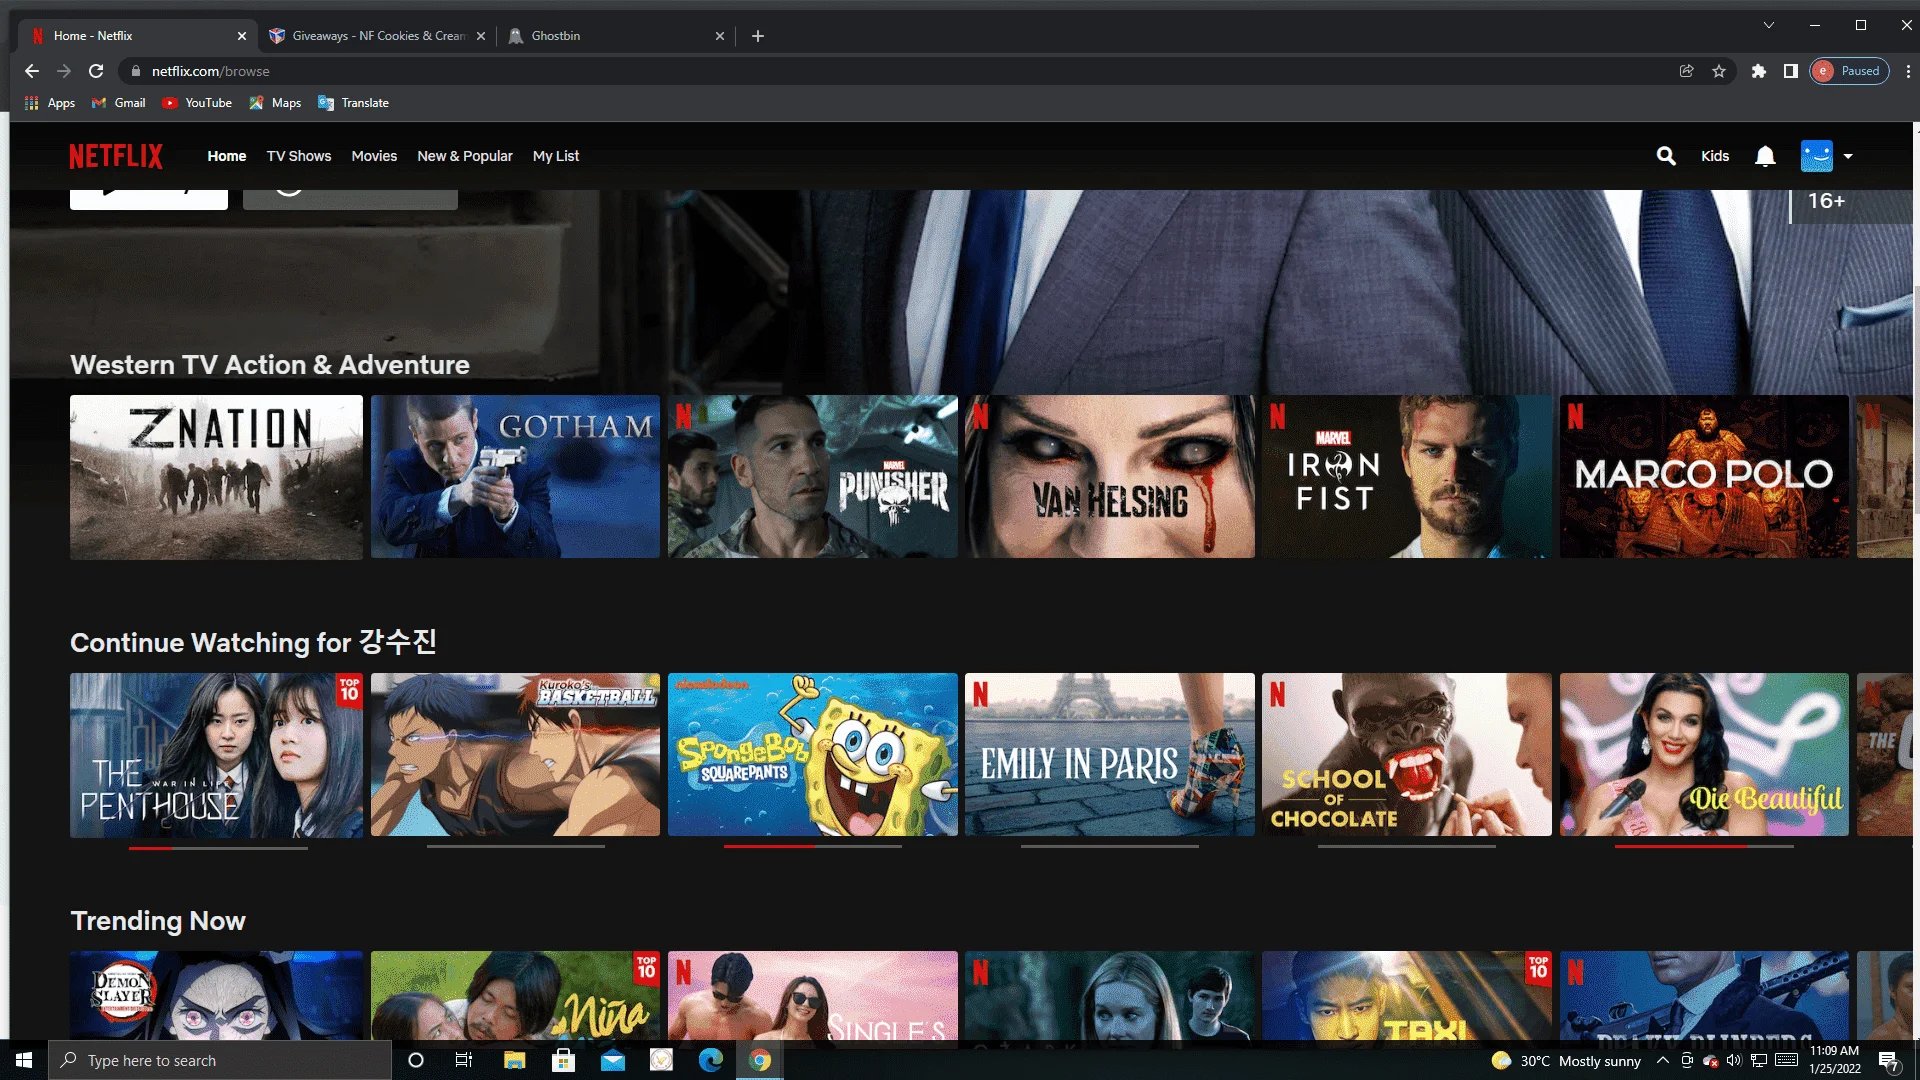1920x1080 pixels.
Task: Open the Netflix search icon
Action: click(1666, 156)
